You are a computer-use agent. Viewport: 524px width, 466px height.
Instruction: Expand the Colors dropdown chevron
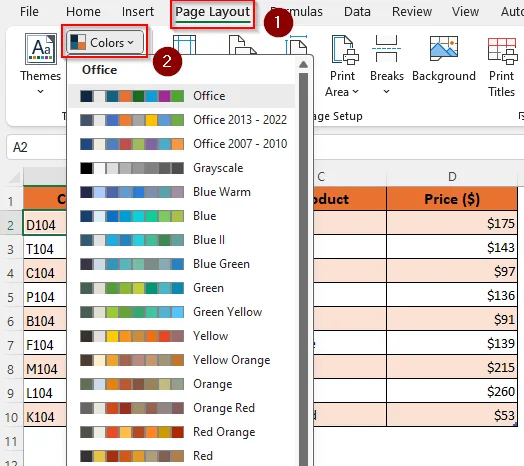(130, 42)
